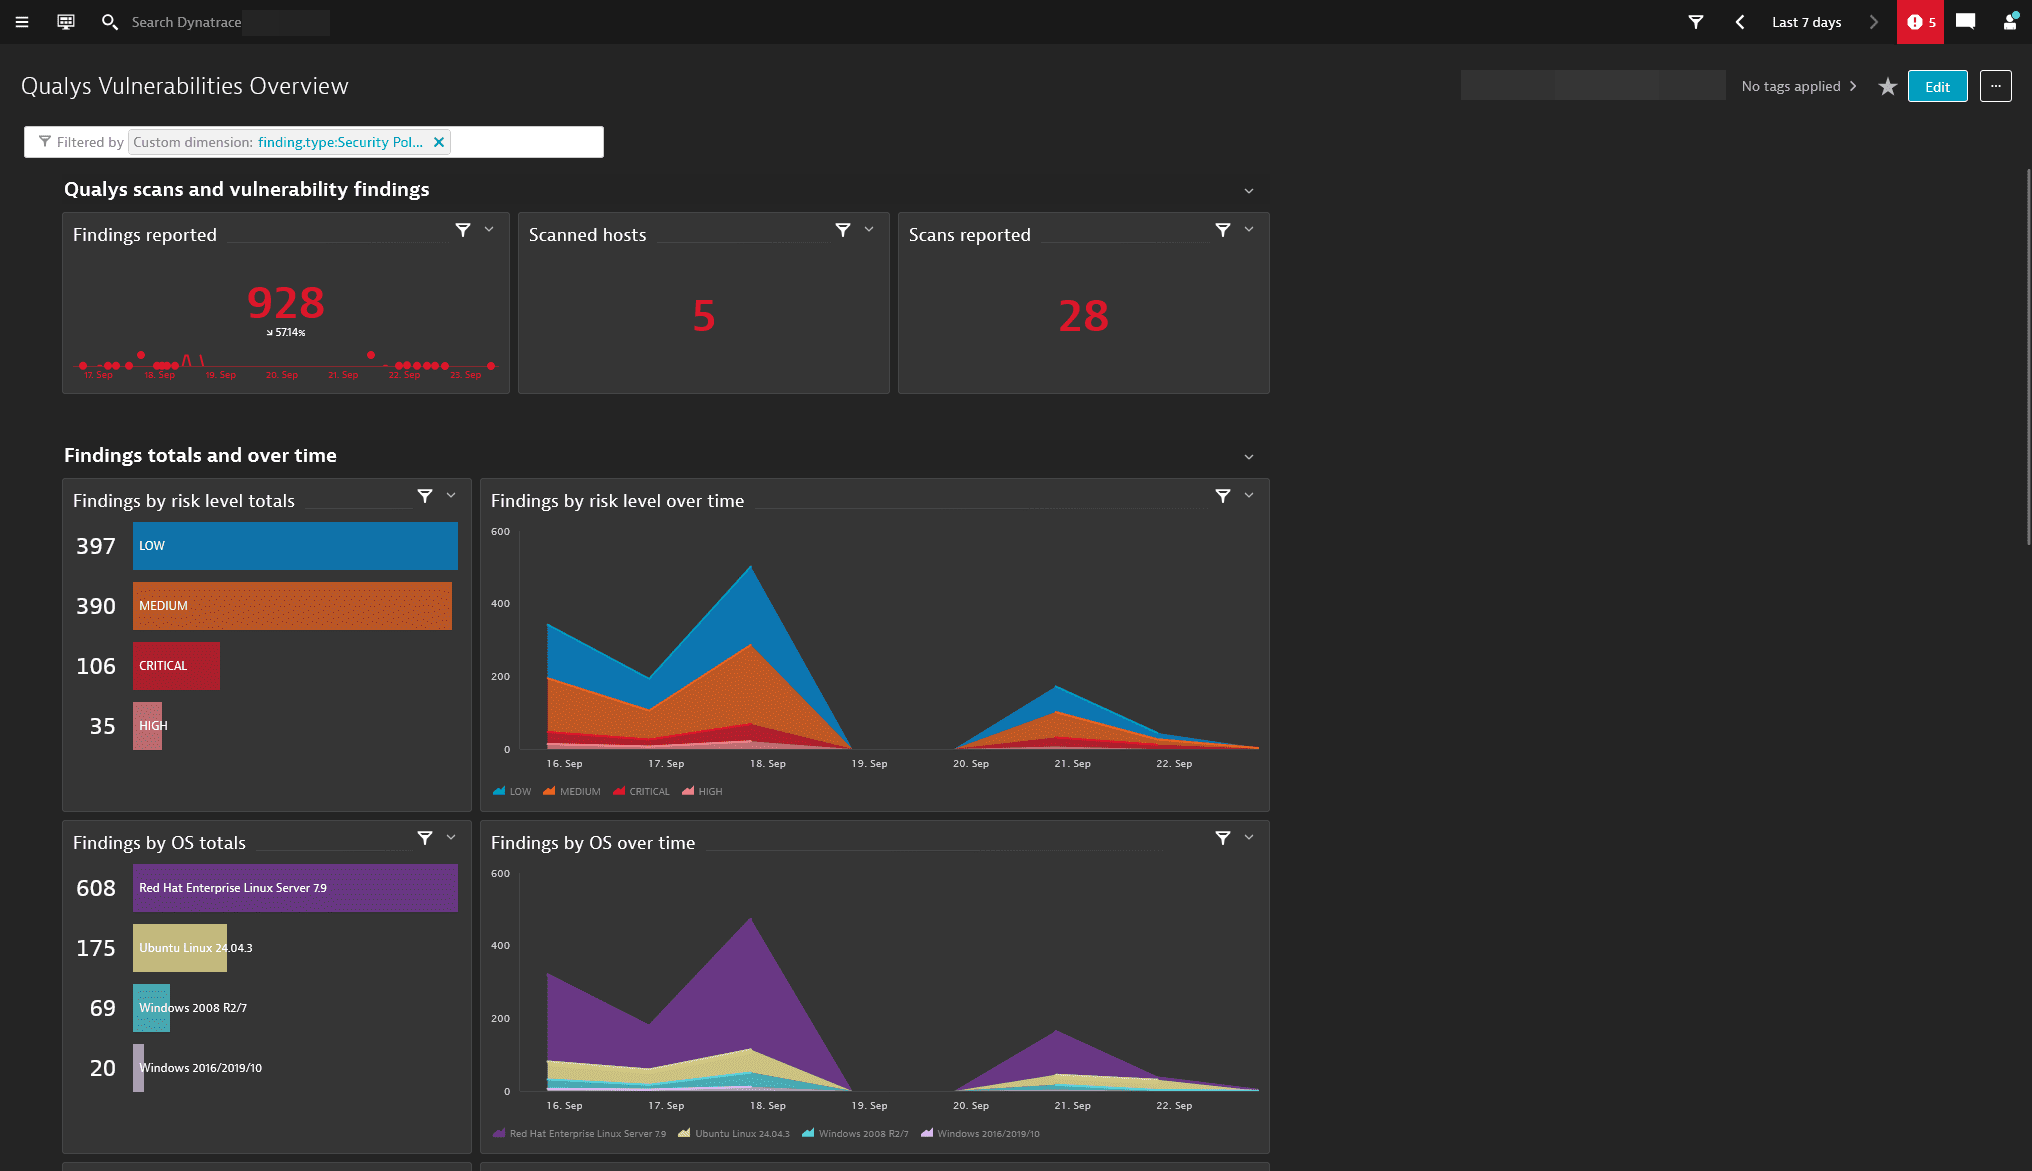Open the No tags applied selector
Screen dimensions: 2032x1171
(1799, 86)
